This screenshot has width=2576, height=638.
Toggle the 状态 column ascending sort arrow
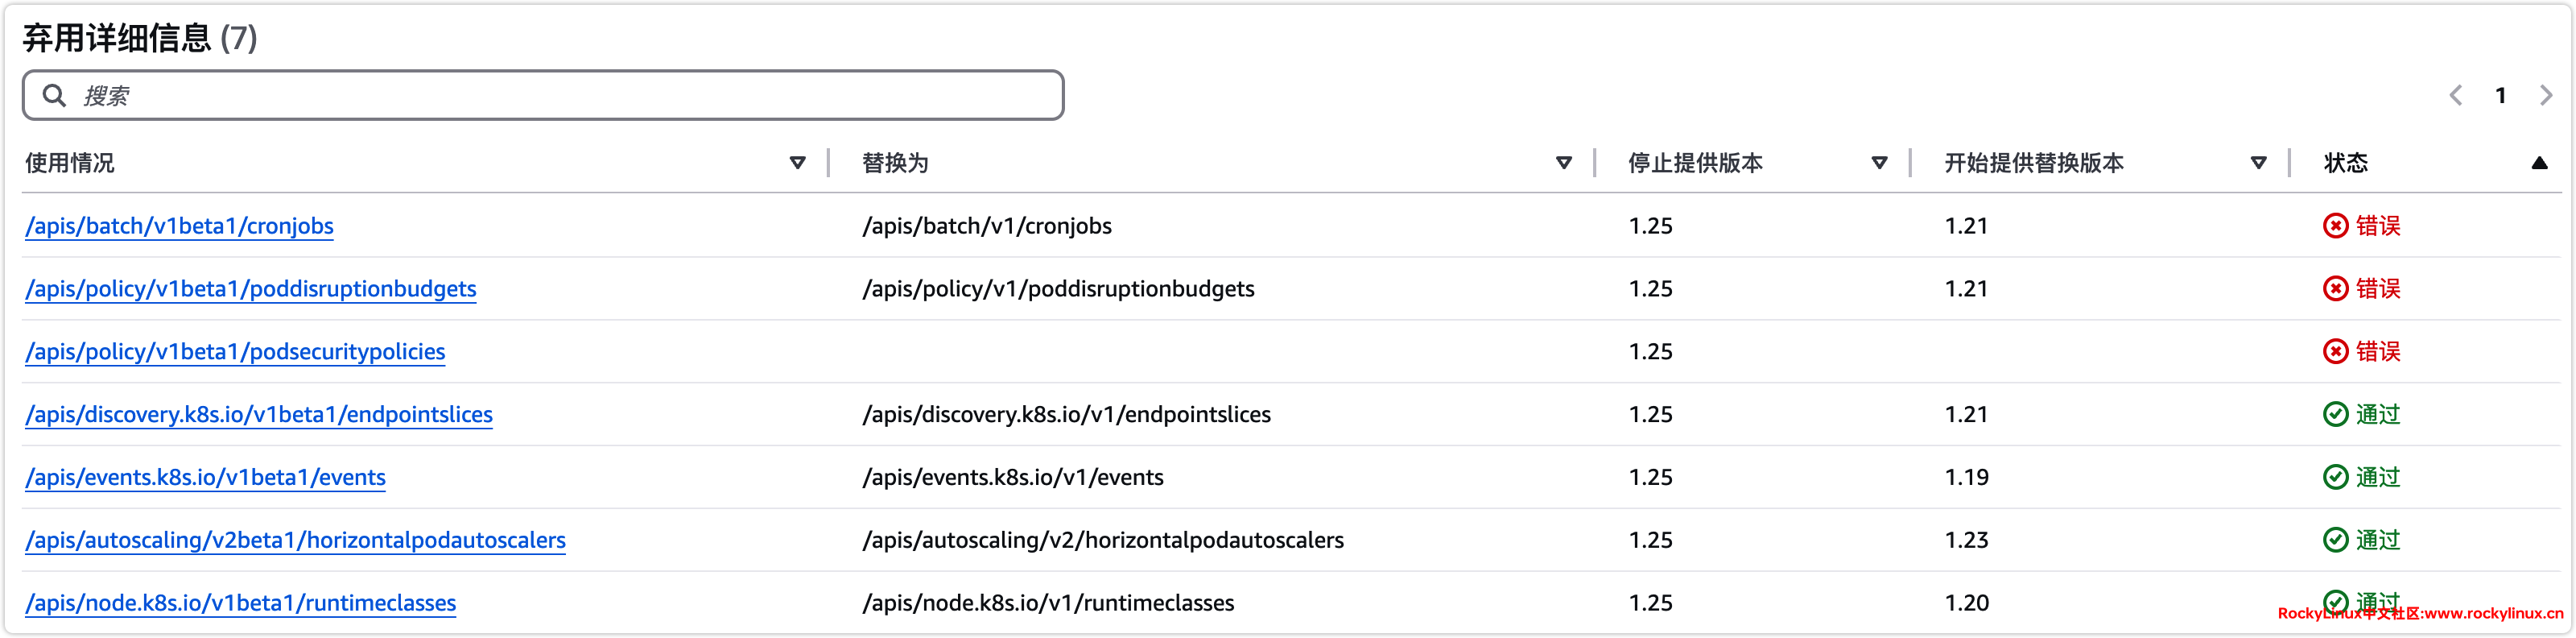coord(2539,163)
